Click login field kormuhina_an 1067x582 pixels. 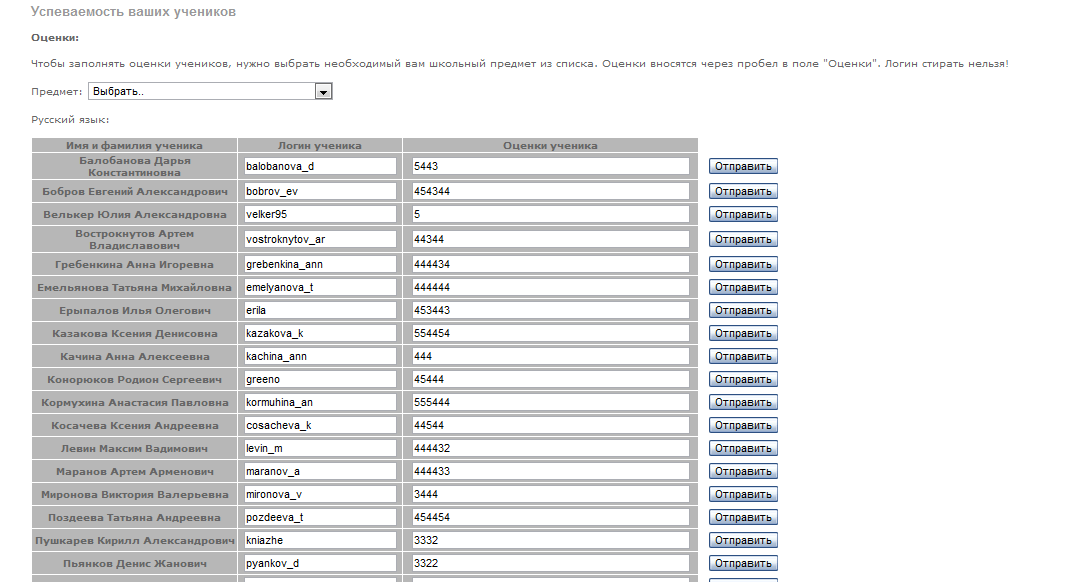[319, 402]
